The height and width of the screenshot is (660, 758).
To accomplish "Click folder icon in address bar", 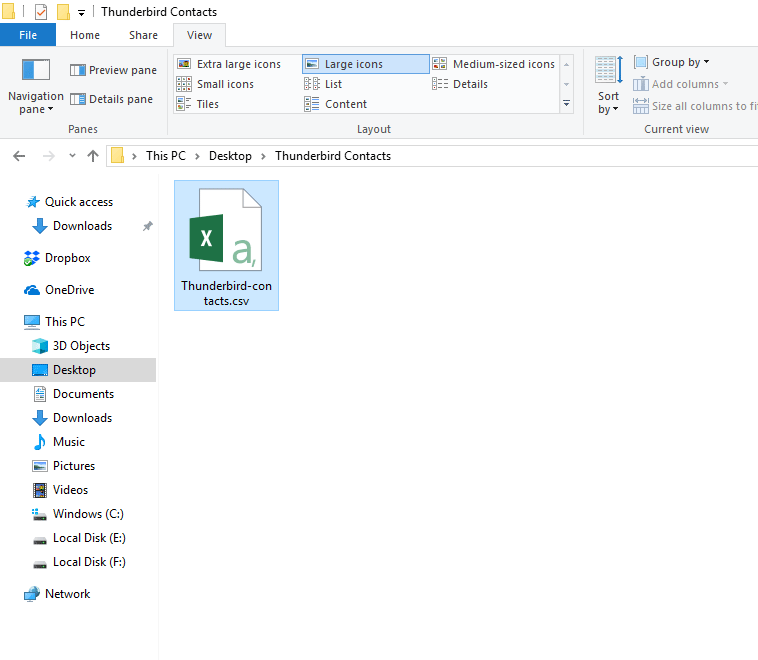I will [x=117, y=156].
